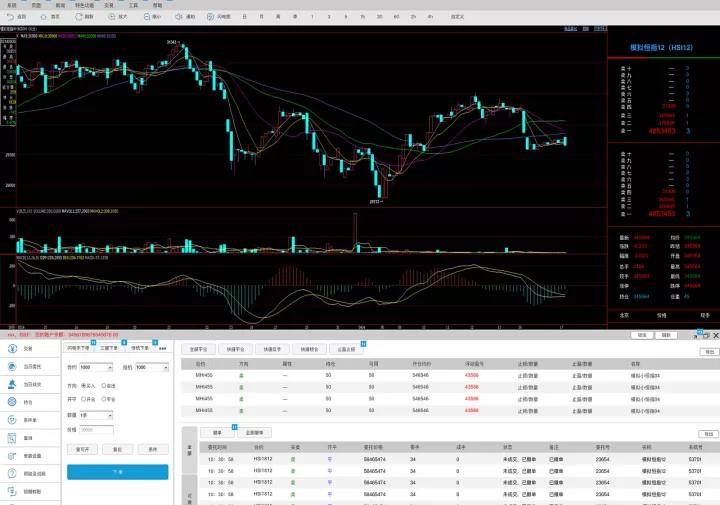Image resolution: width=720 pixels, height=505 pixels.
Task: Click the 快捷锁仓 quick lock button
Action: (309, 349)
